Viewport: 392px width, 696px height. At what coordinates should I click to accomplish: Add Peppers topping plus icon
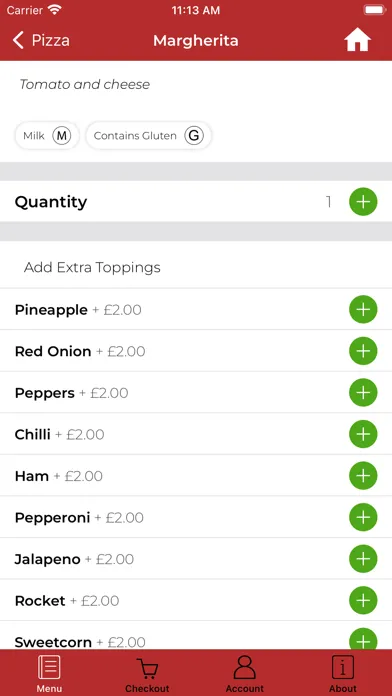pyautogui.click(x=363, y=392)
